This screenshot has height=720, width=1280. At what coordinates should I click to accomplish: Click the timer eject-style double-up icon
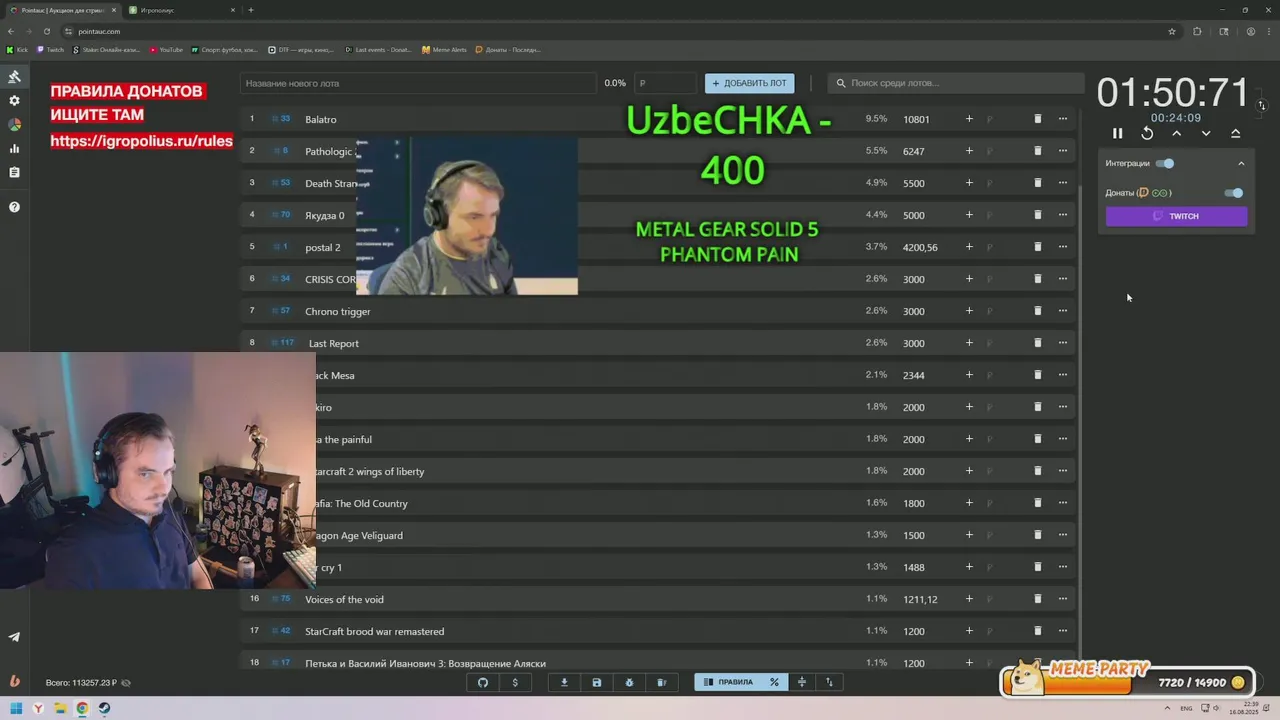[x=1236, y=133]
